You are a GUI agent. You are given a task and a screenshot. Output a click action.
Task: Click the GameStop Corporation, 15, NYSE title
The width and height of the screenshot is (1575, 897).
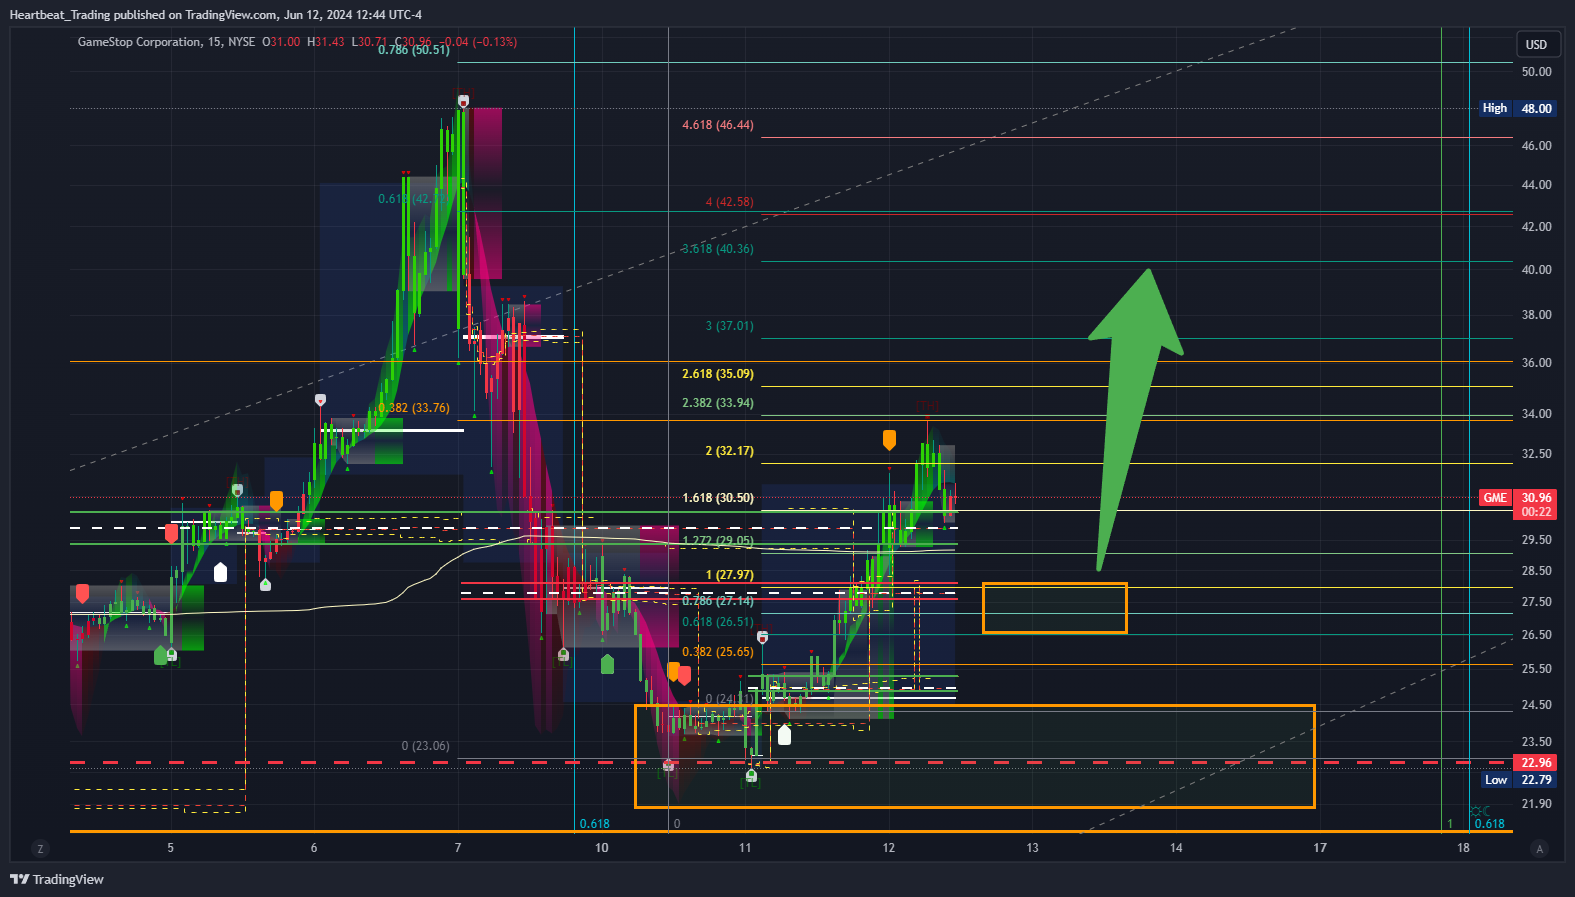pyautogui.click(x=166, y=42)
